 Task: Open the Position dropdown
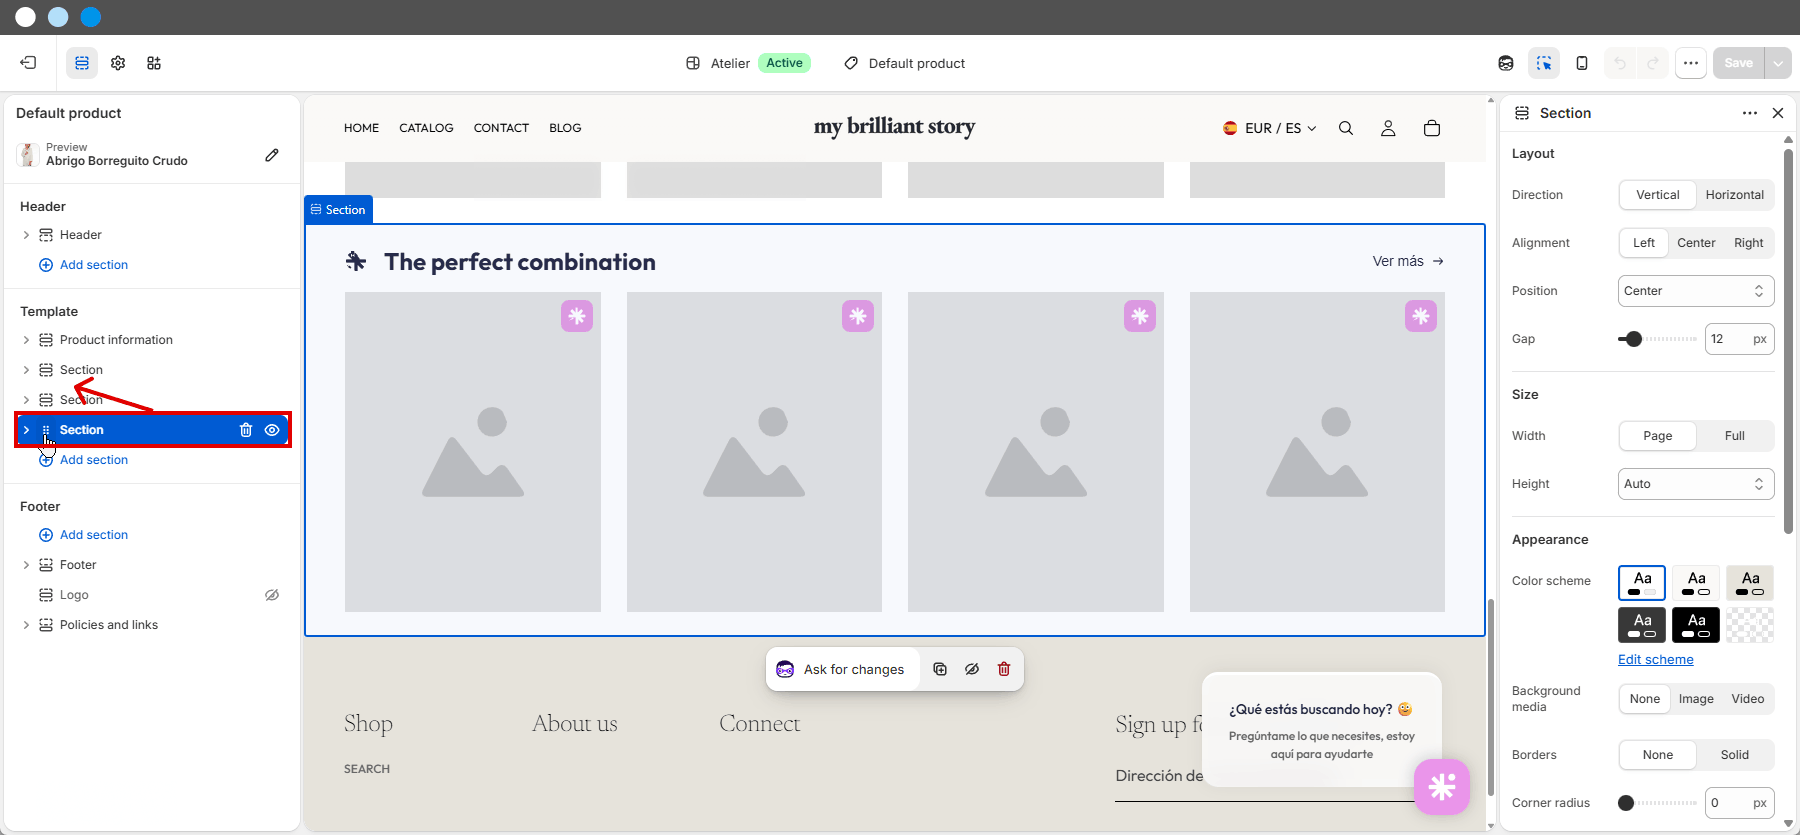(x=1696, y=291)
